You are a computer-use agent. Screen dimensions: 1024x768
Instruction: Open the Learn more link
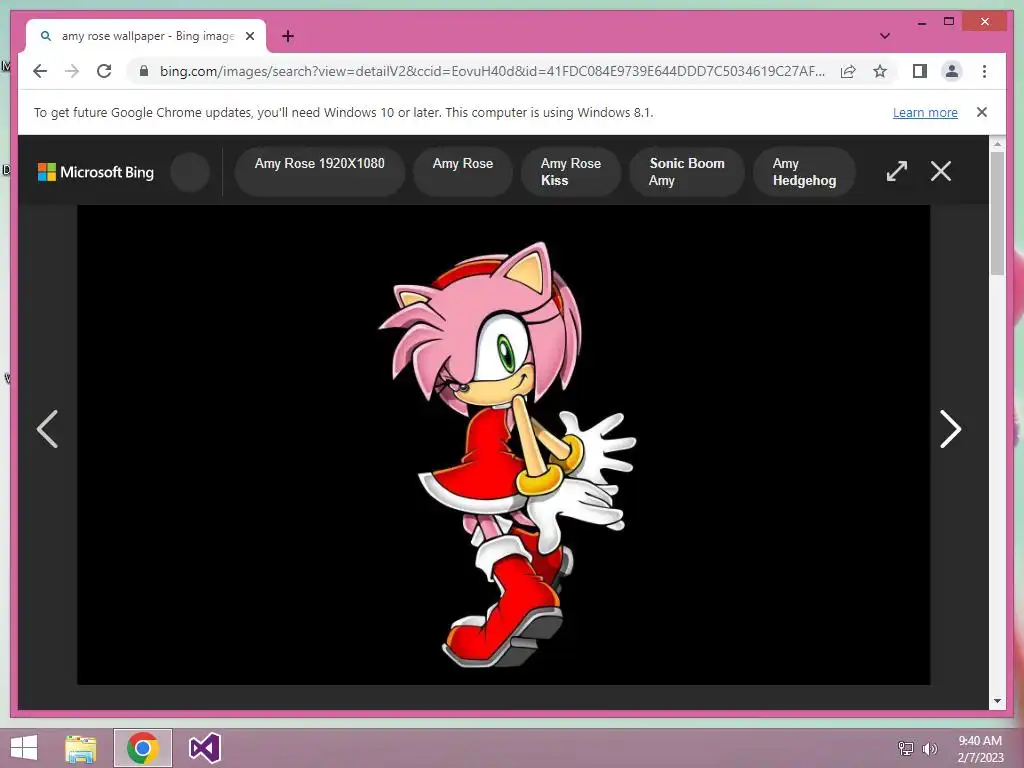click(925, 112)
